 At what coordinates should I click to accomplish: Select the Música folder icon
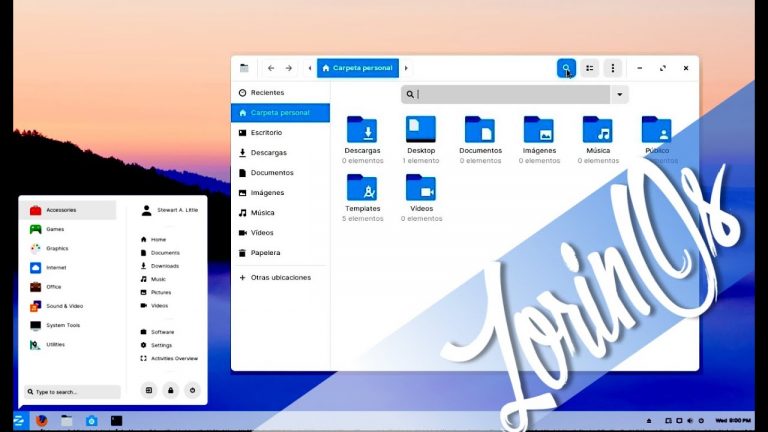coord(598,129)
